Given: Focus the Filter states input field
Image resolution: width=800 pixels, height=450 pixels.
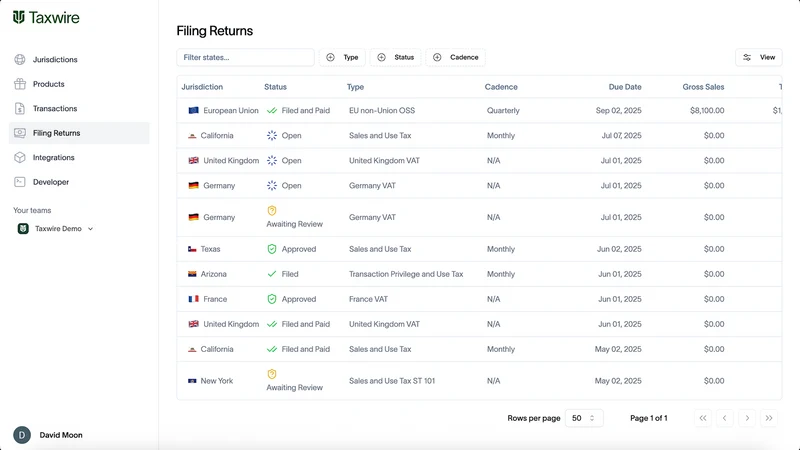Looking at the screenshot, I should tap(245, 57).
